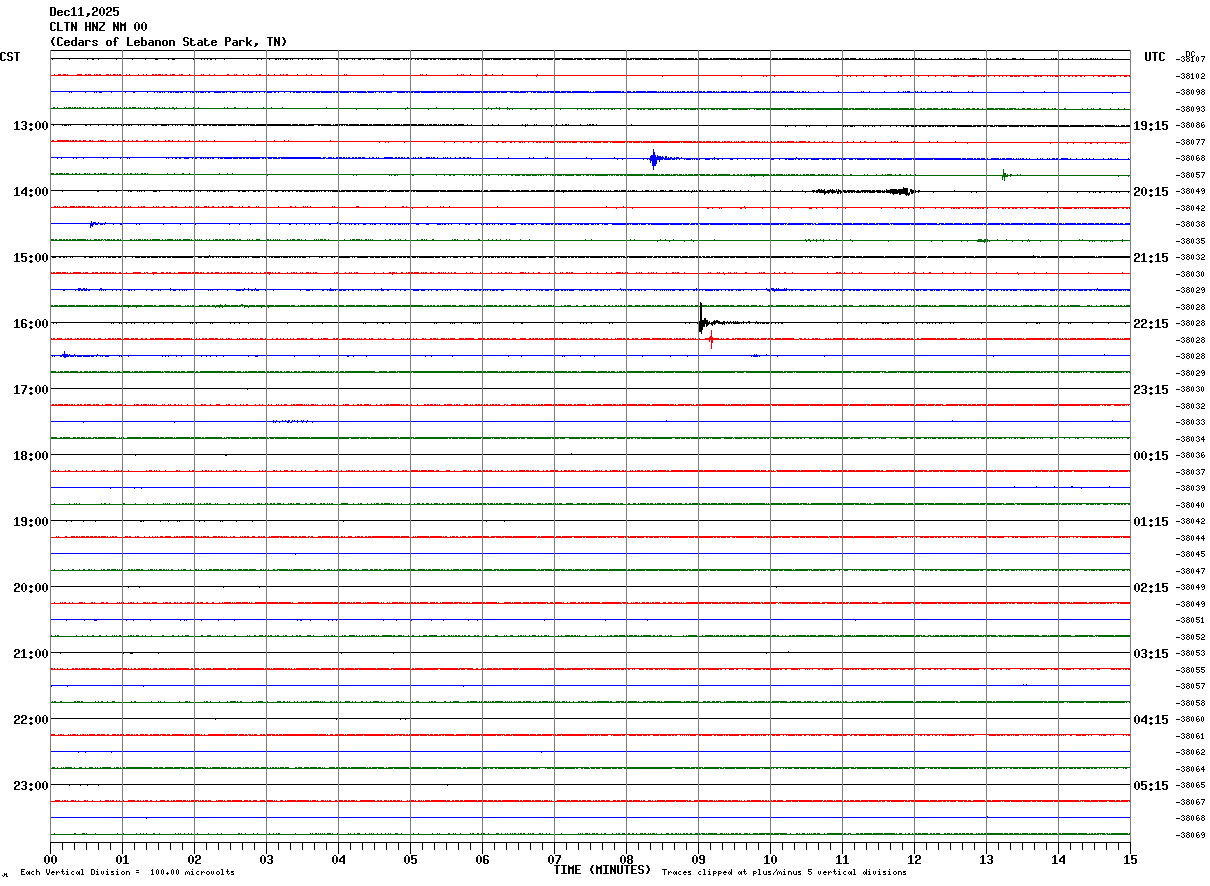Click the '15:00' CST time label
The width and height of the screenshot is (1210, 886).
(x=30, y=258)
